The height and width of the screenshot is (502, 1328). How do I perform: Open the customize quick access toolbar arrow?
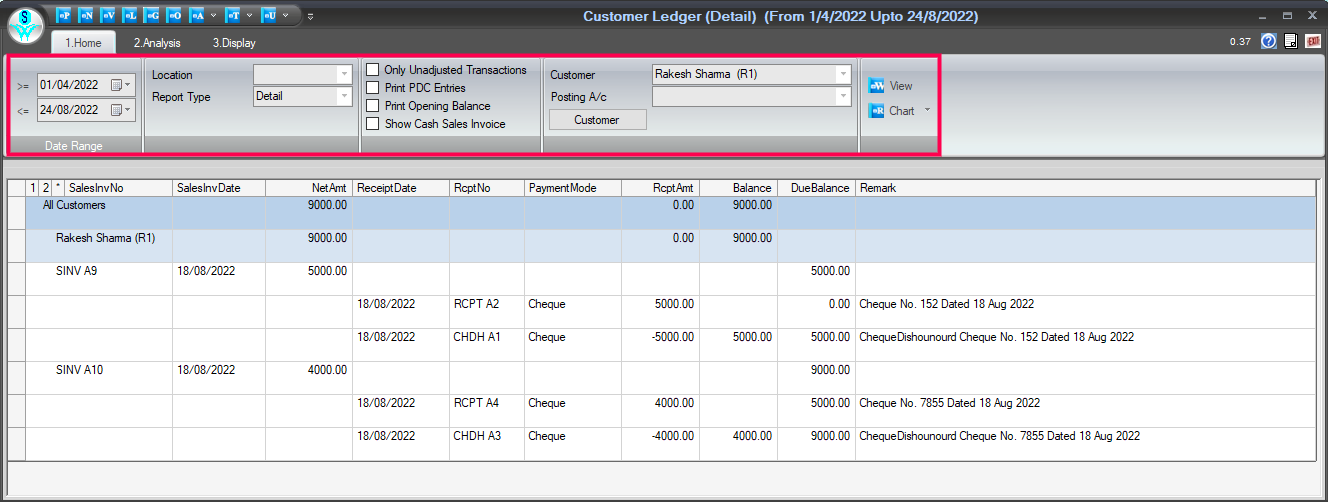point(310,16)
